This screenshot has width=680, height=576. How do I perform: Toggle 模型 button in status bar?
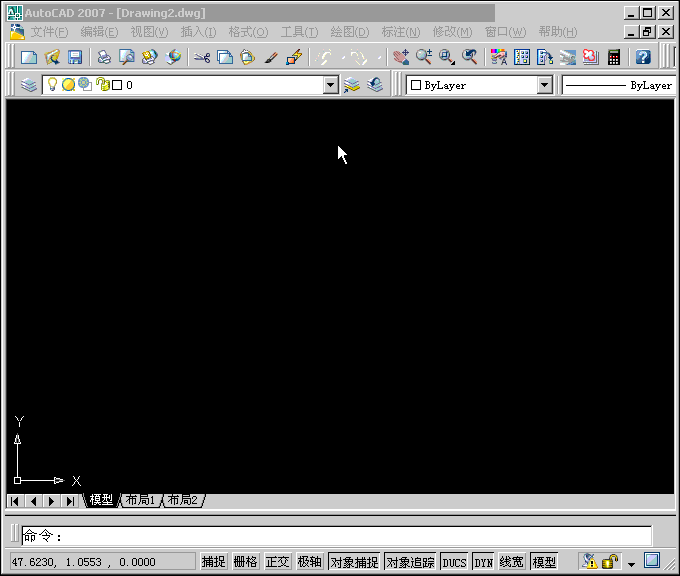point(544,562)
